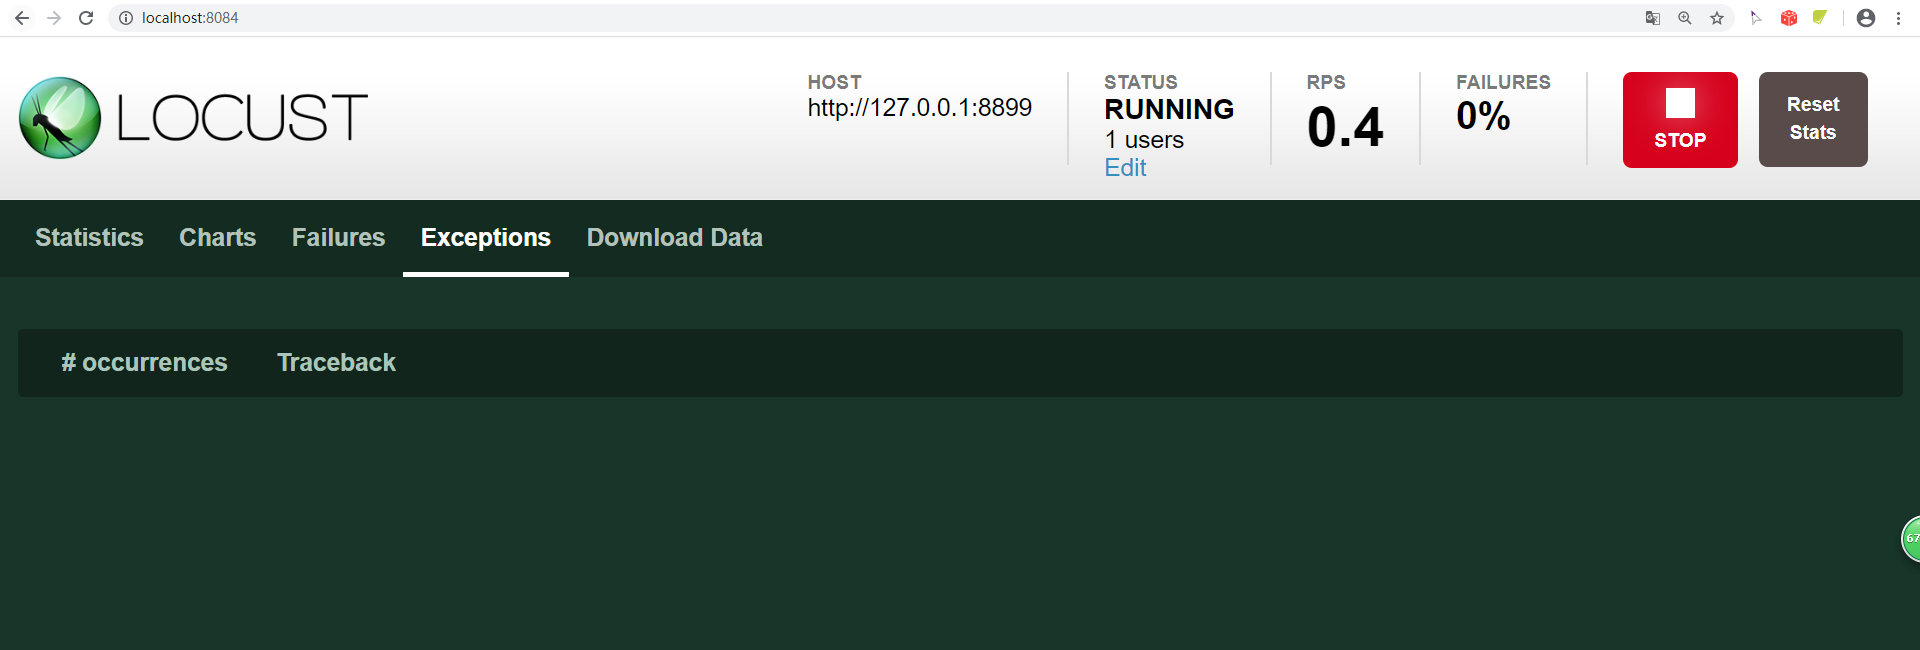
Task: Click the browser back arrow
Action: coord(22,18)
